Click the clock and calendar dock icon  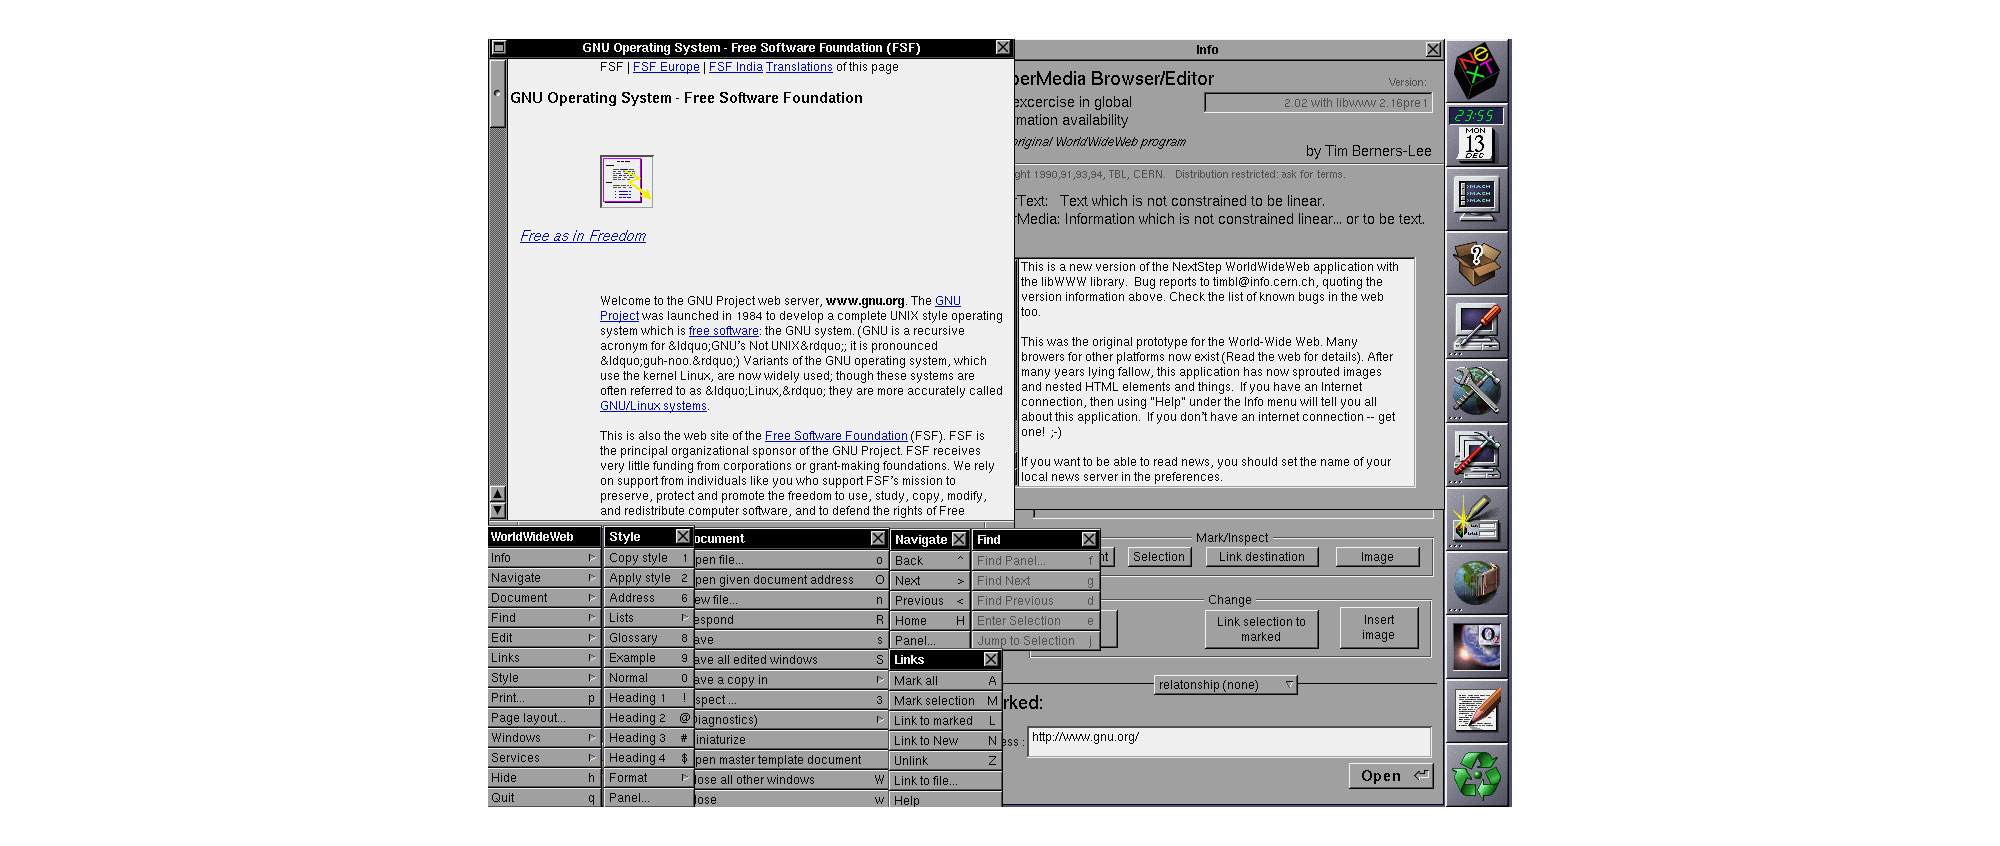coord(1477,135)
